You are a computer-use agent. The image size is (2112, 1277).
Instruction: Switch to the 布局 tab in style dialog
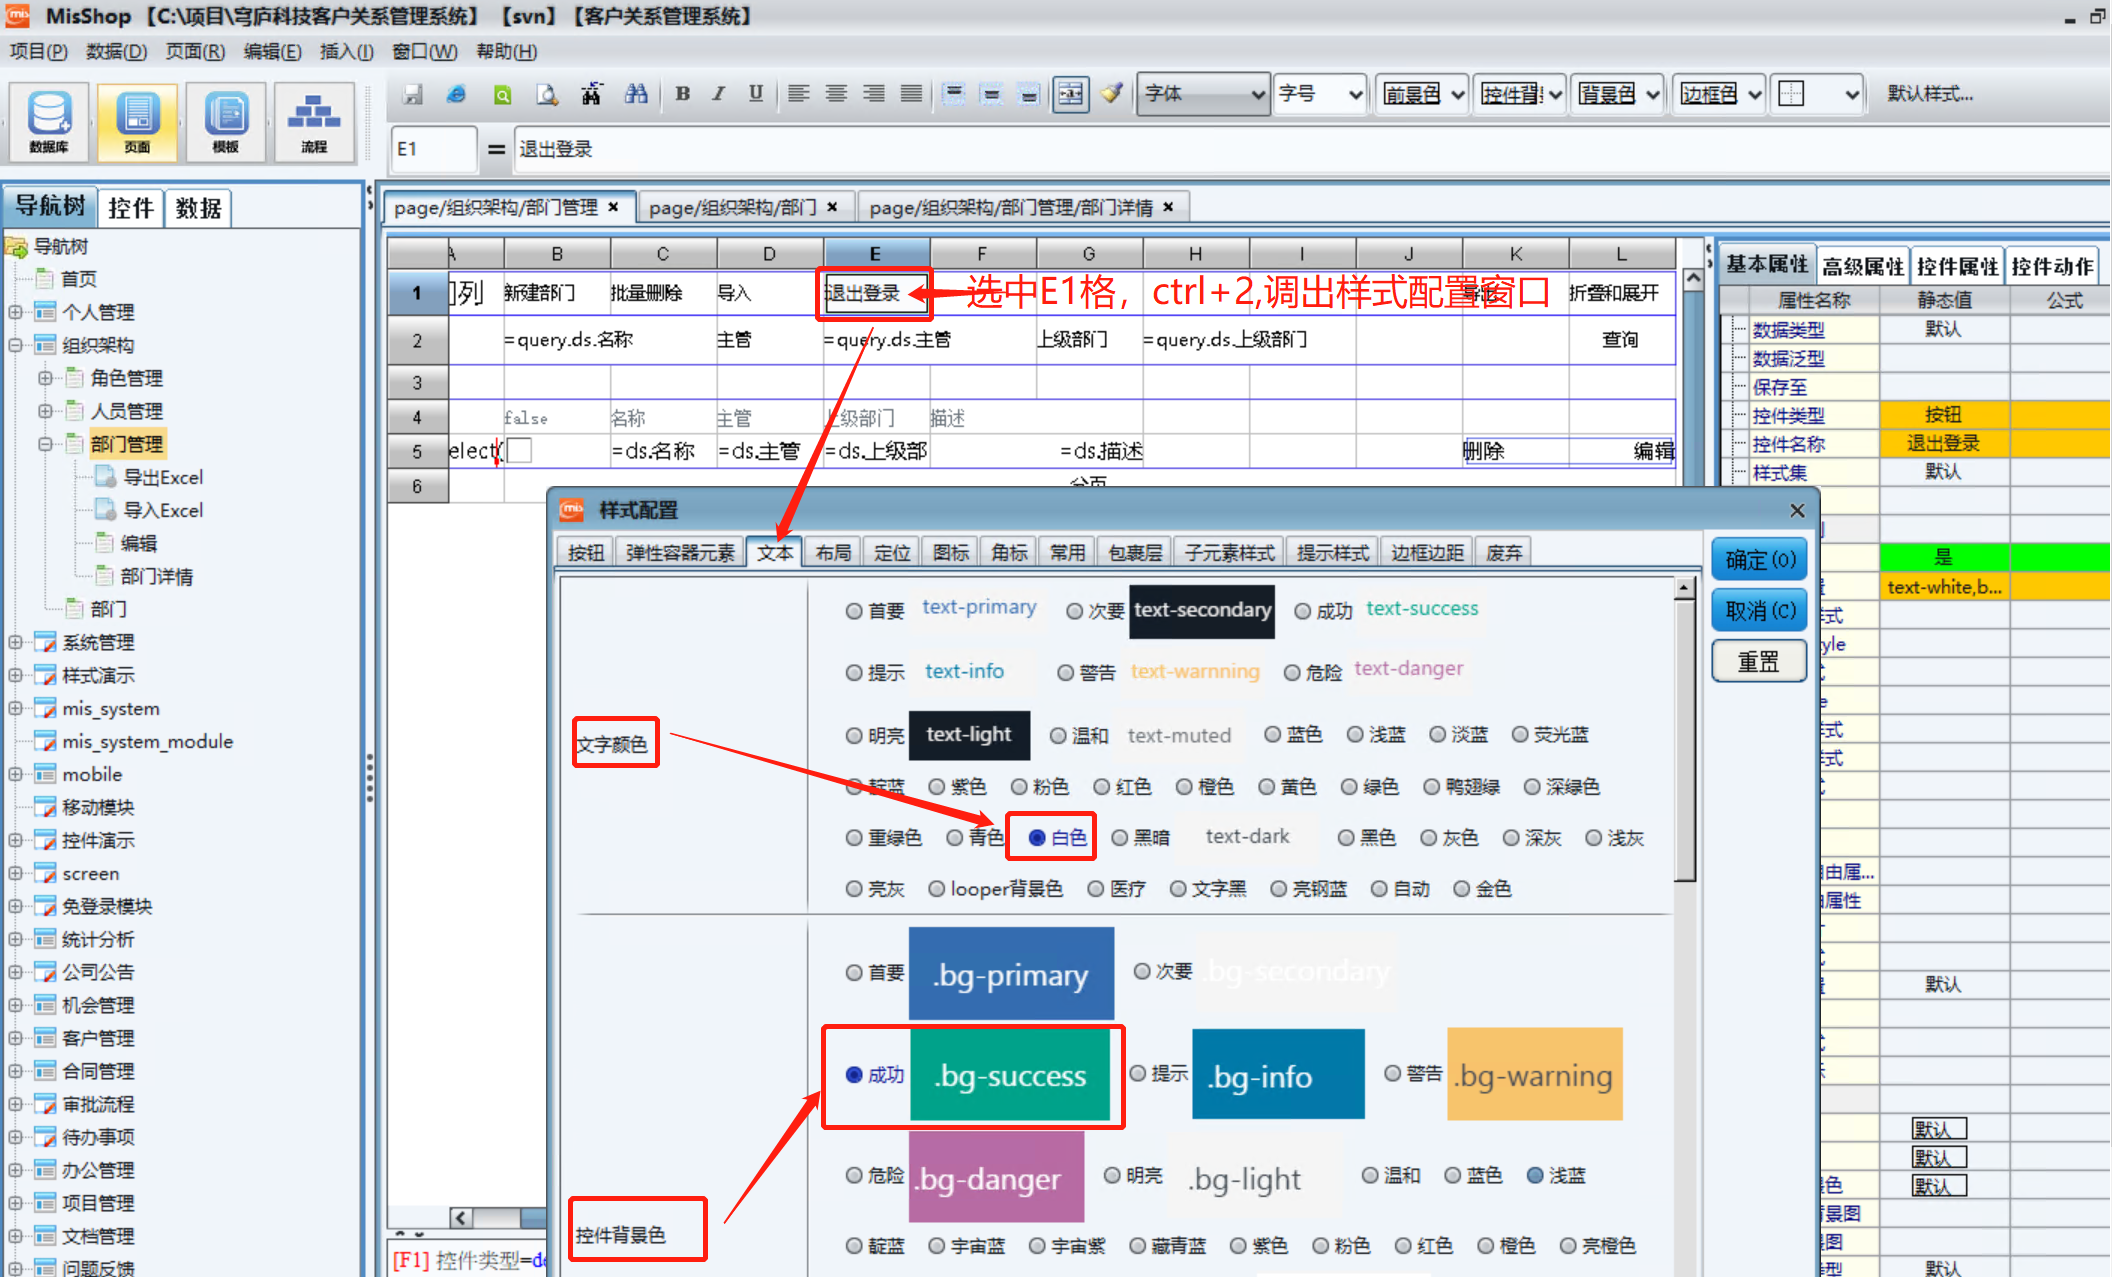coord(832,553)
